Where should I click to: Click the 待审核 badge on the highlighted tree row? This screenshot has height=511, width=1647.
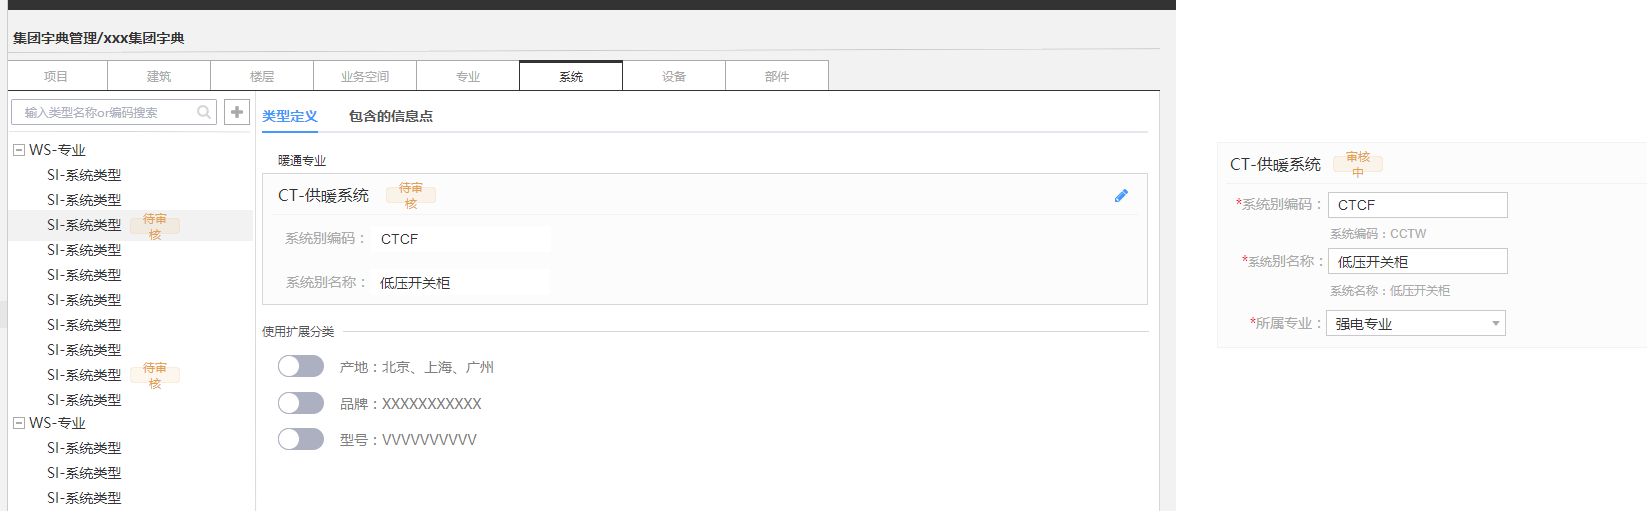[x=155, y=226]
